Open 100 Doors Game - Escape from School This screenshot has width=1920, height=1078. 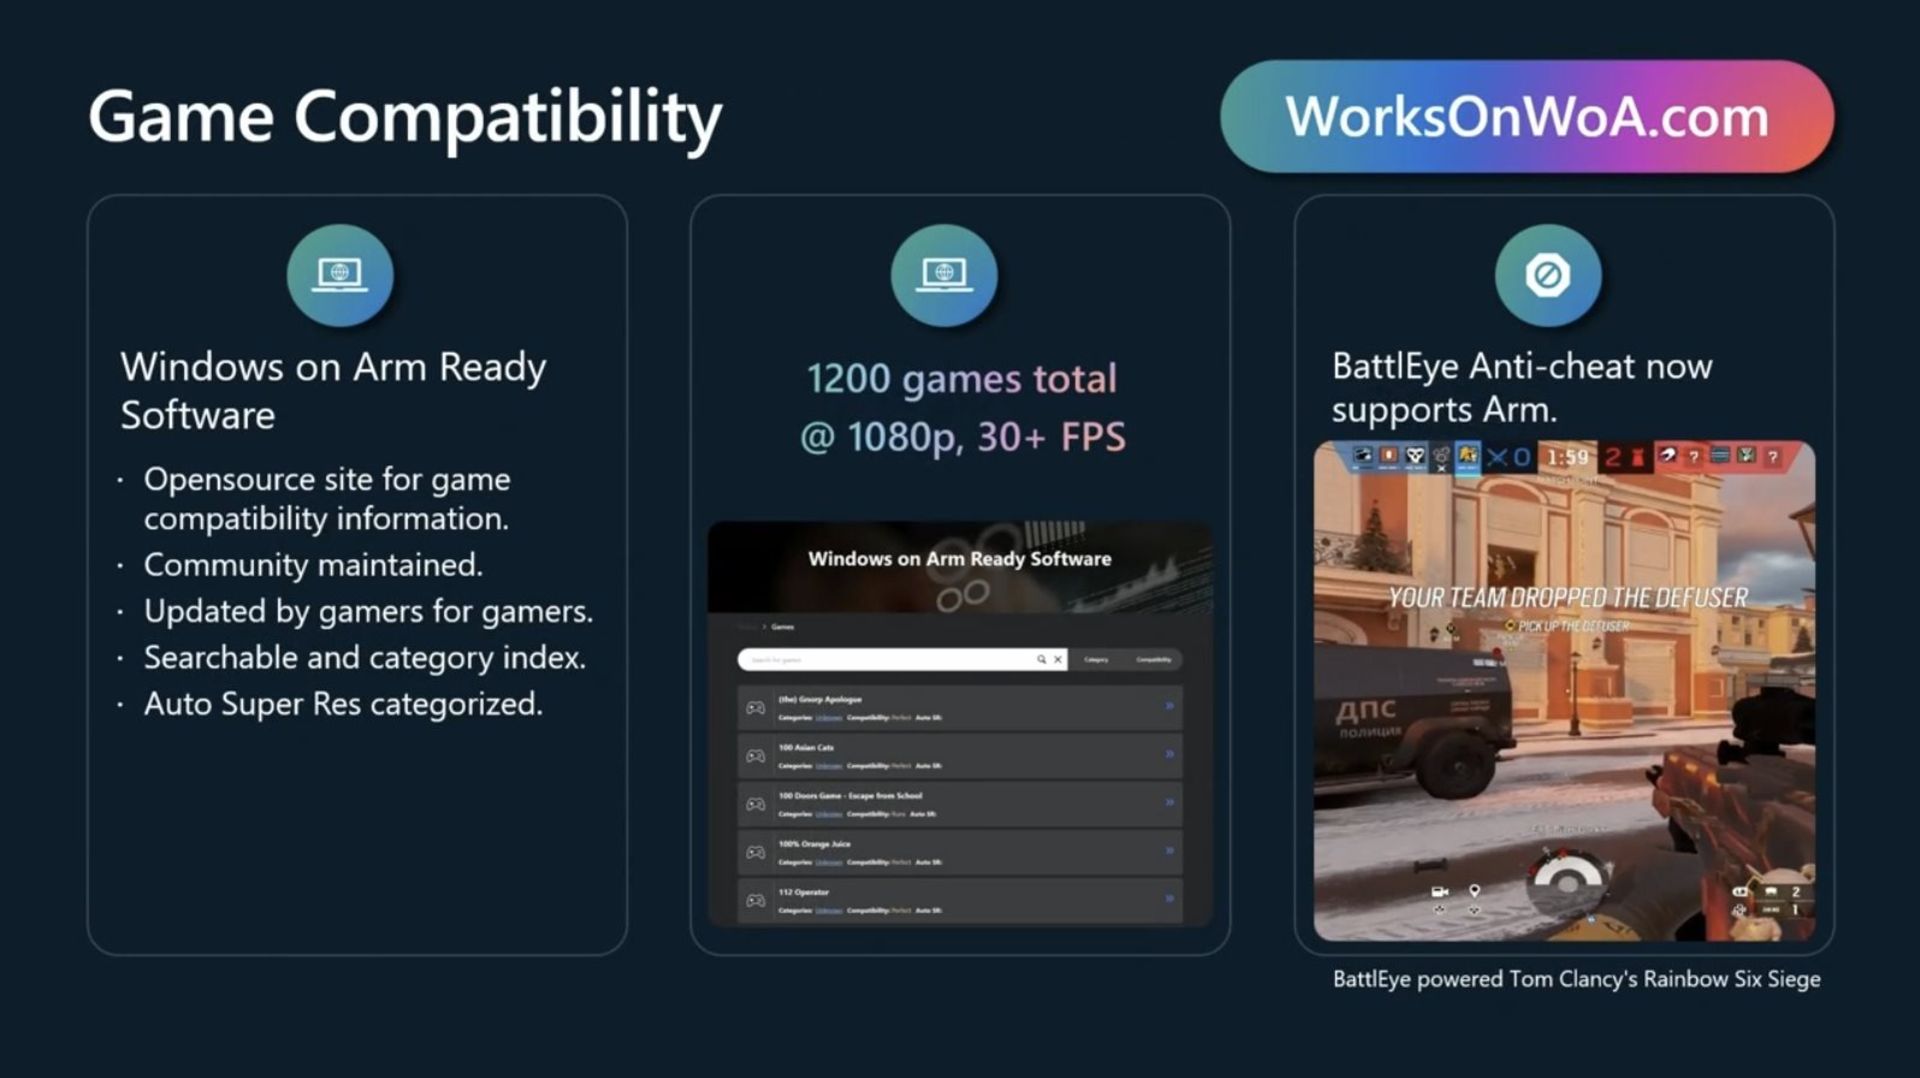(850, 796)
